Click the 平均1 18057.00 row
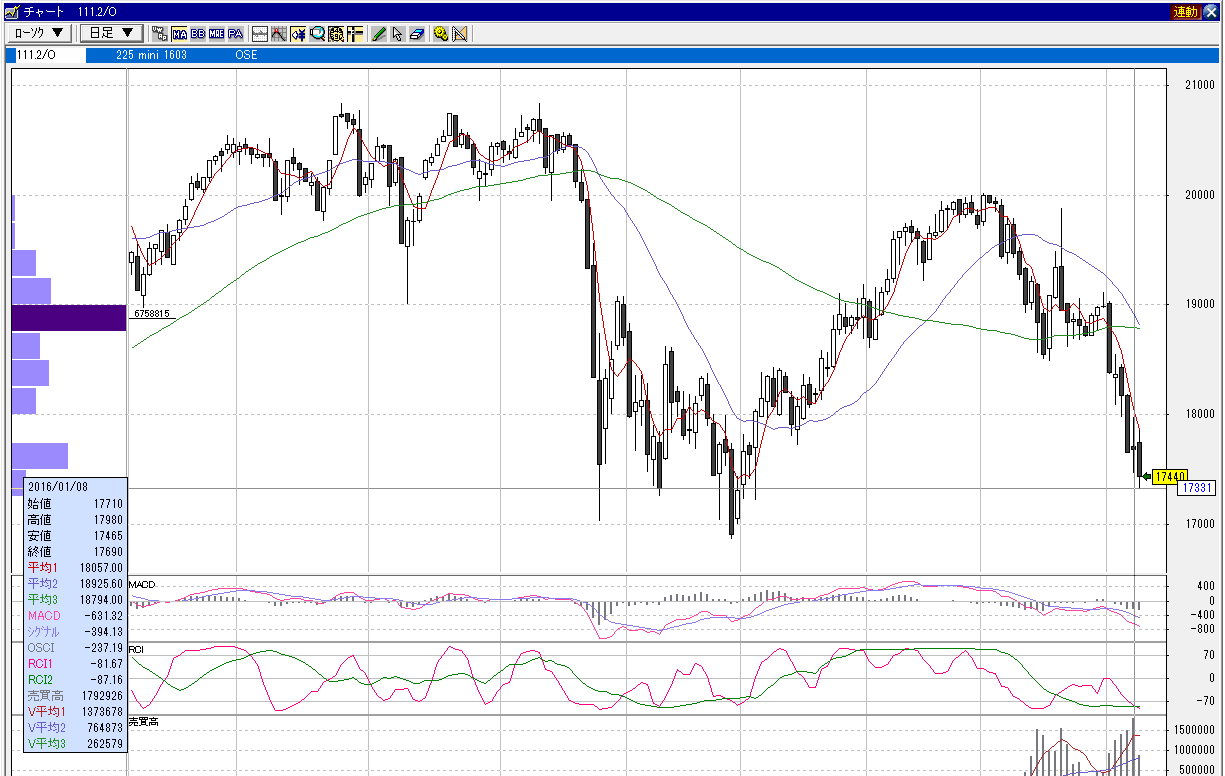1225x776 pixels. [75, 567]
